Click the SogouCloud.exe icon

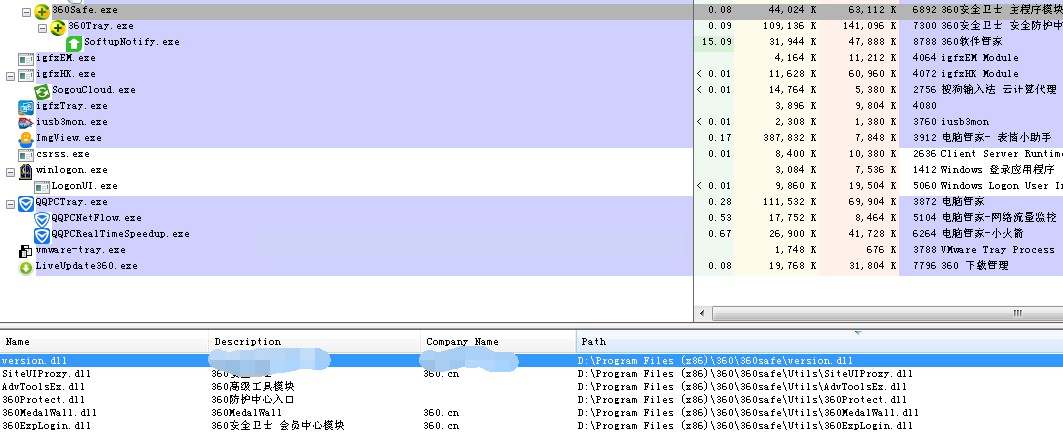point(42,91)
